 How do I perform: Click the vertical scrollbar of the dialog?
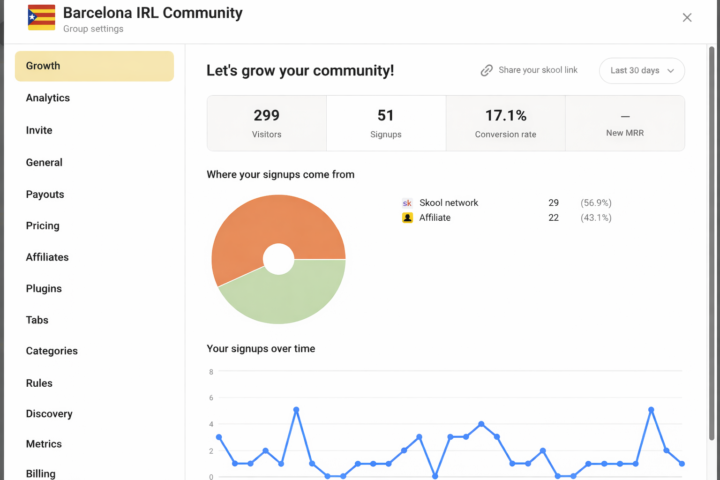[x=712, y=243]
